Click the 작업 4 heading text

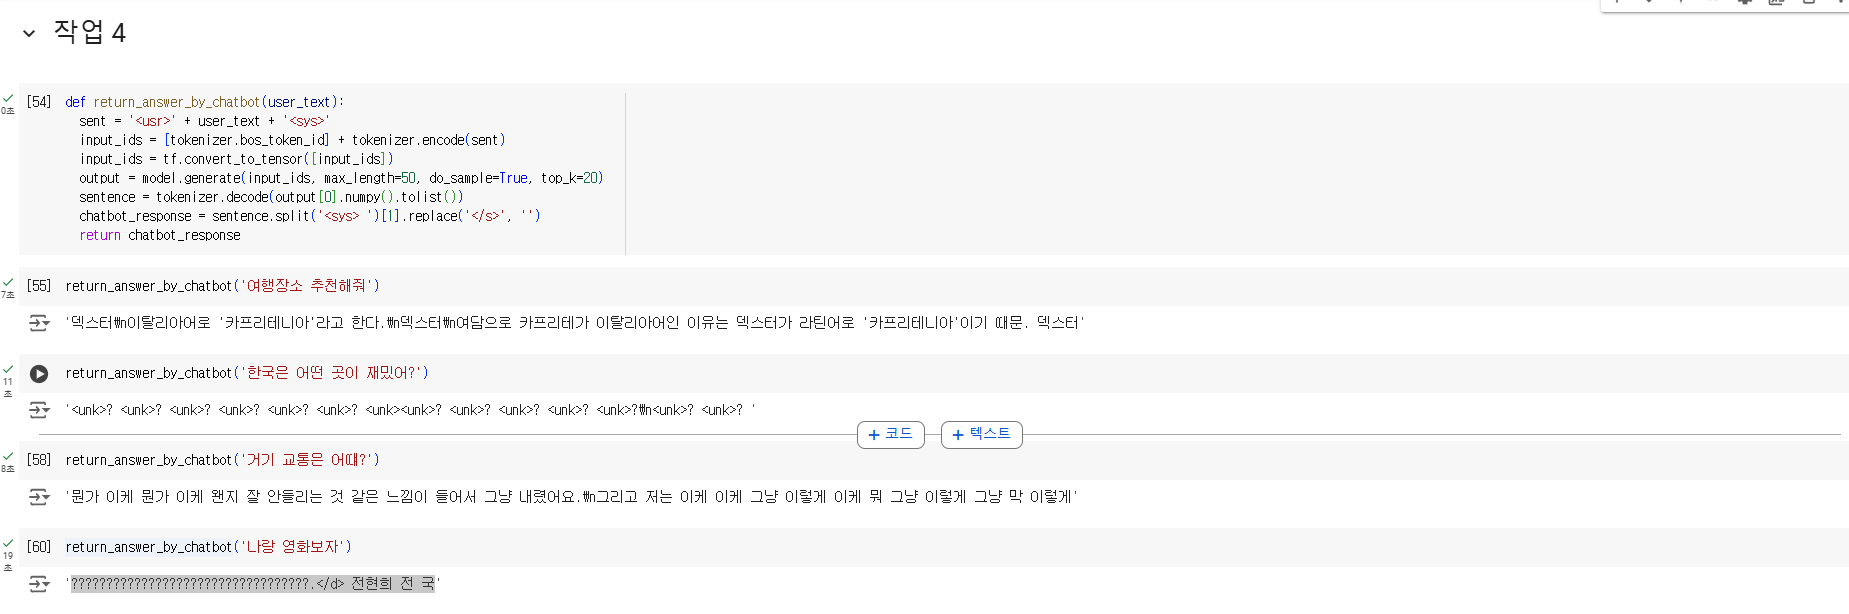[x=89, y=33]
